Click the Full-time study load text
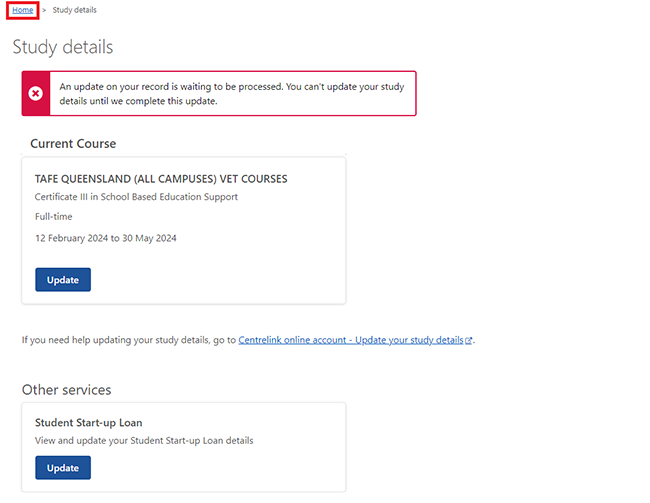The image size is (650, 503). pos(53,216)
